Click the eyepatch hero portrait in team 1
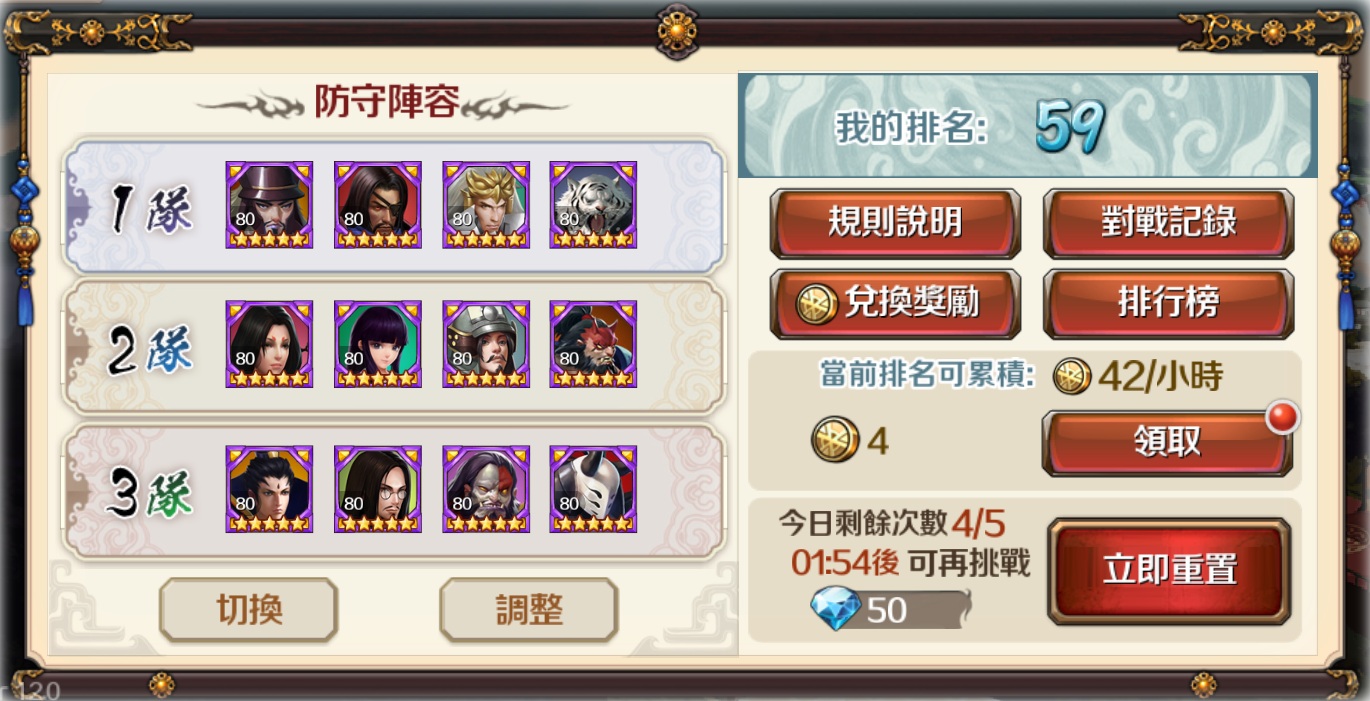Image resolution: width=1370 pixels, height=701 pixels. point(377,205)
